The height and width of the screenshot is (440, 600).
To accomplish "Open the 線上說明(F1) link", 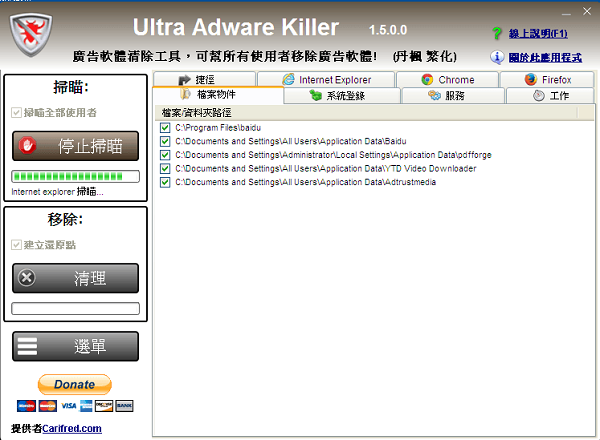I will point(538,34).
